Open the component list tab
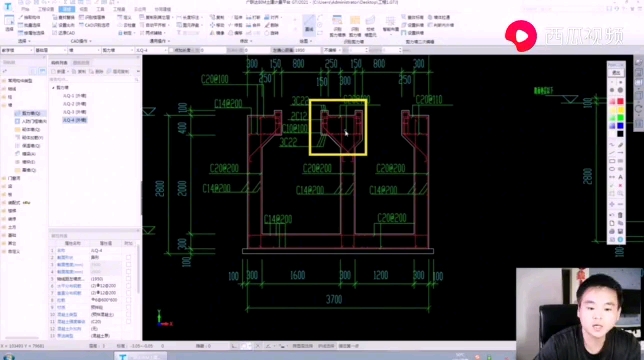This screenshot has height=360, width=644. [59, 63]
